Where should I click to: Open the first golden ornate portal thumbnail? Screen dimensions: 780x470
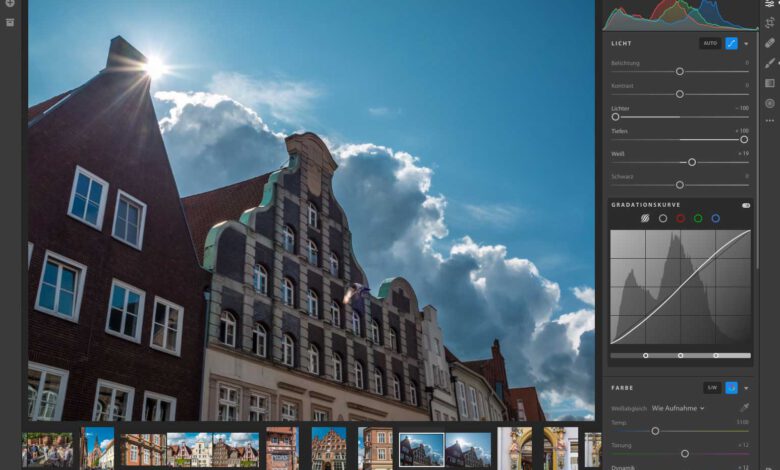514,448
